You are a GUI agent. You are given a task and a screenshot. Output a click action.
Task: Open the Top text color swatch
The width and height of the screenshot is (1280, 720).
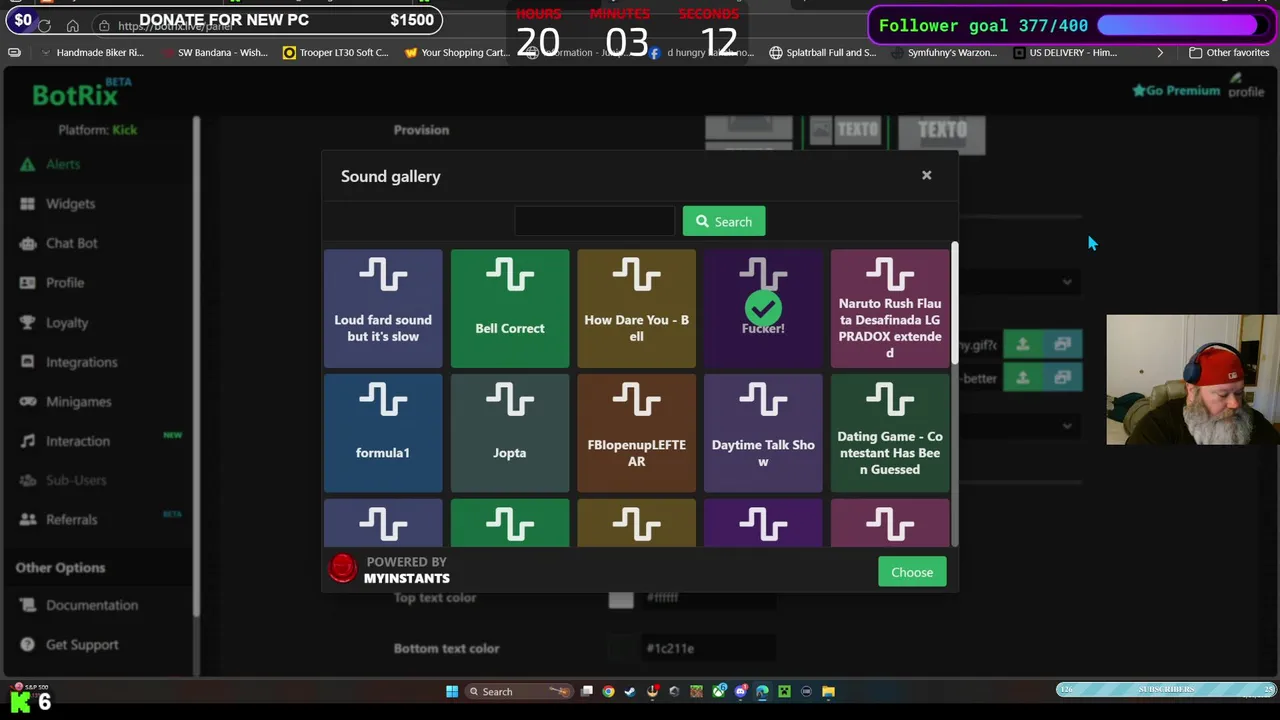[x=621, y=598]
